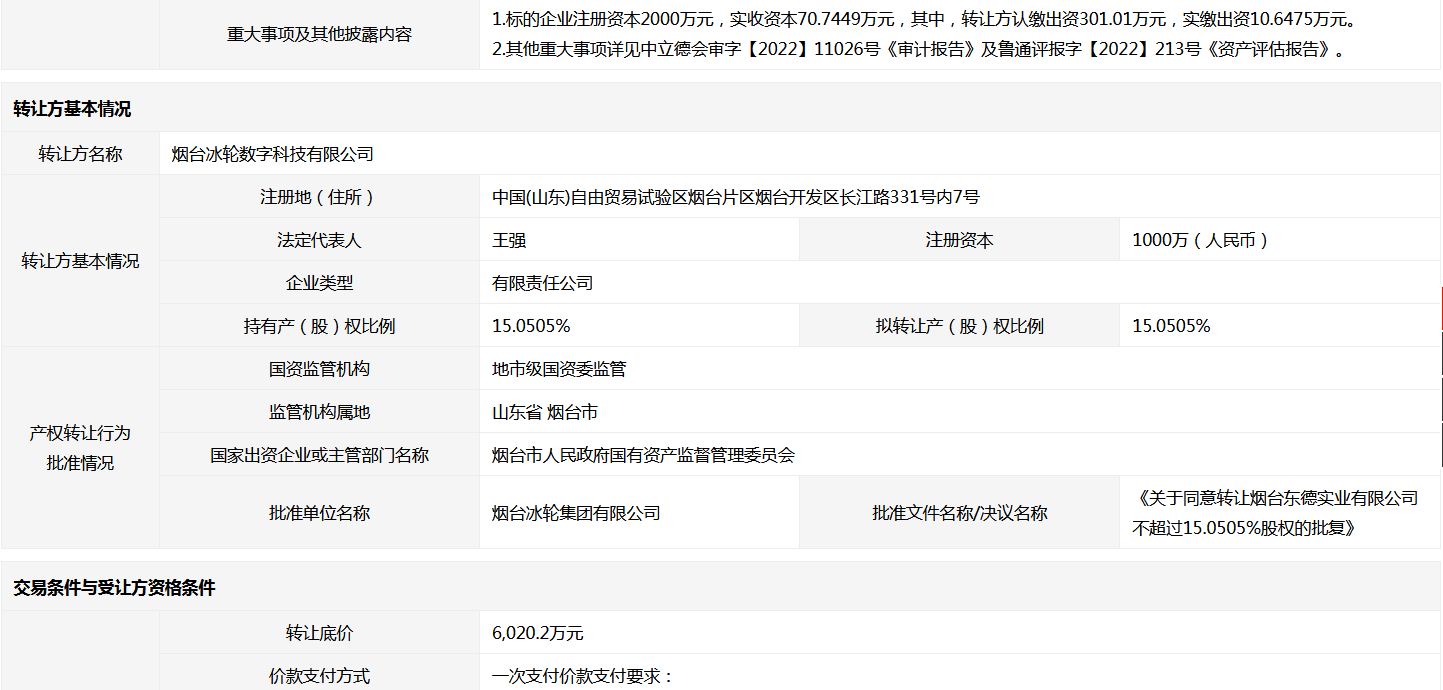
Task: Select the line about 标的企业注册资本2000万元
Action: pyautogui.click(x=924, y=19)
